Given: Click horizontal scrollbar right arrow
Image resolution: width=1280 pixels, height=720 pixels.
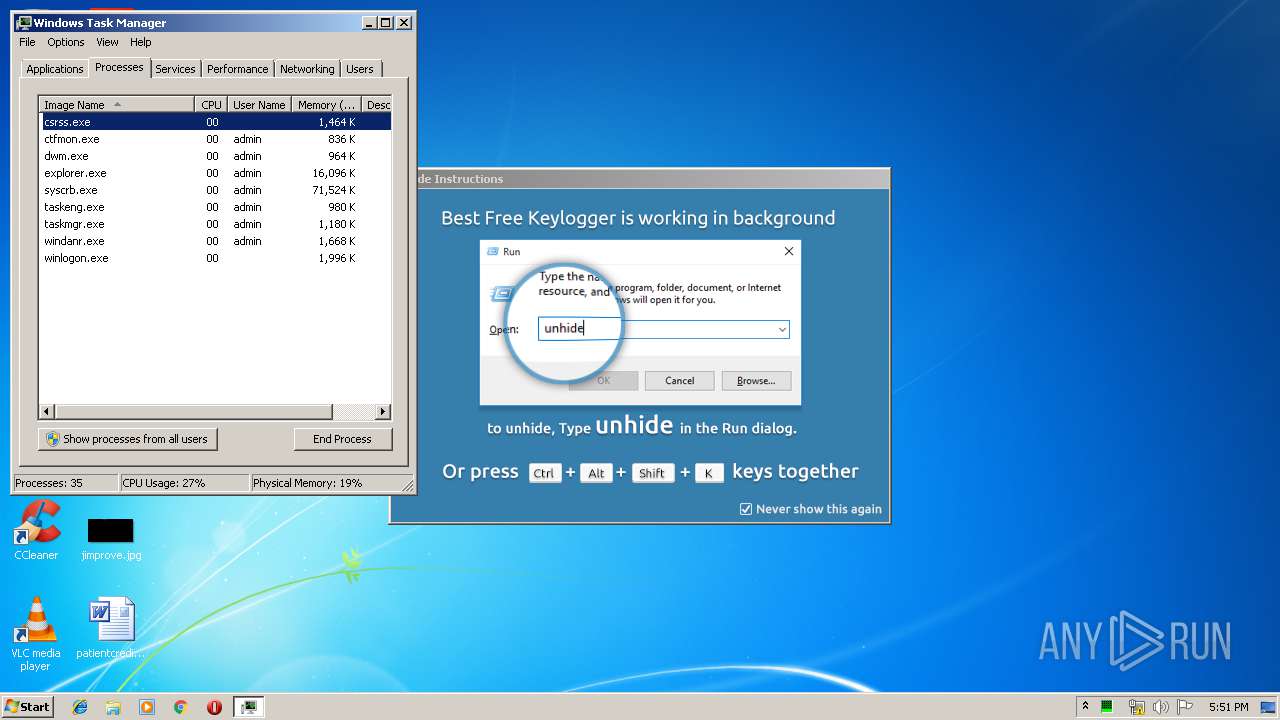Looking at the screenshot, I should point(383,411).
